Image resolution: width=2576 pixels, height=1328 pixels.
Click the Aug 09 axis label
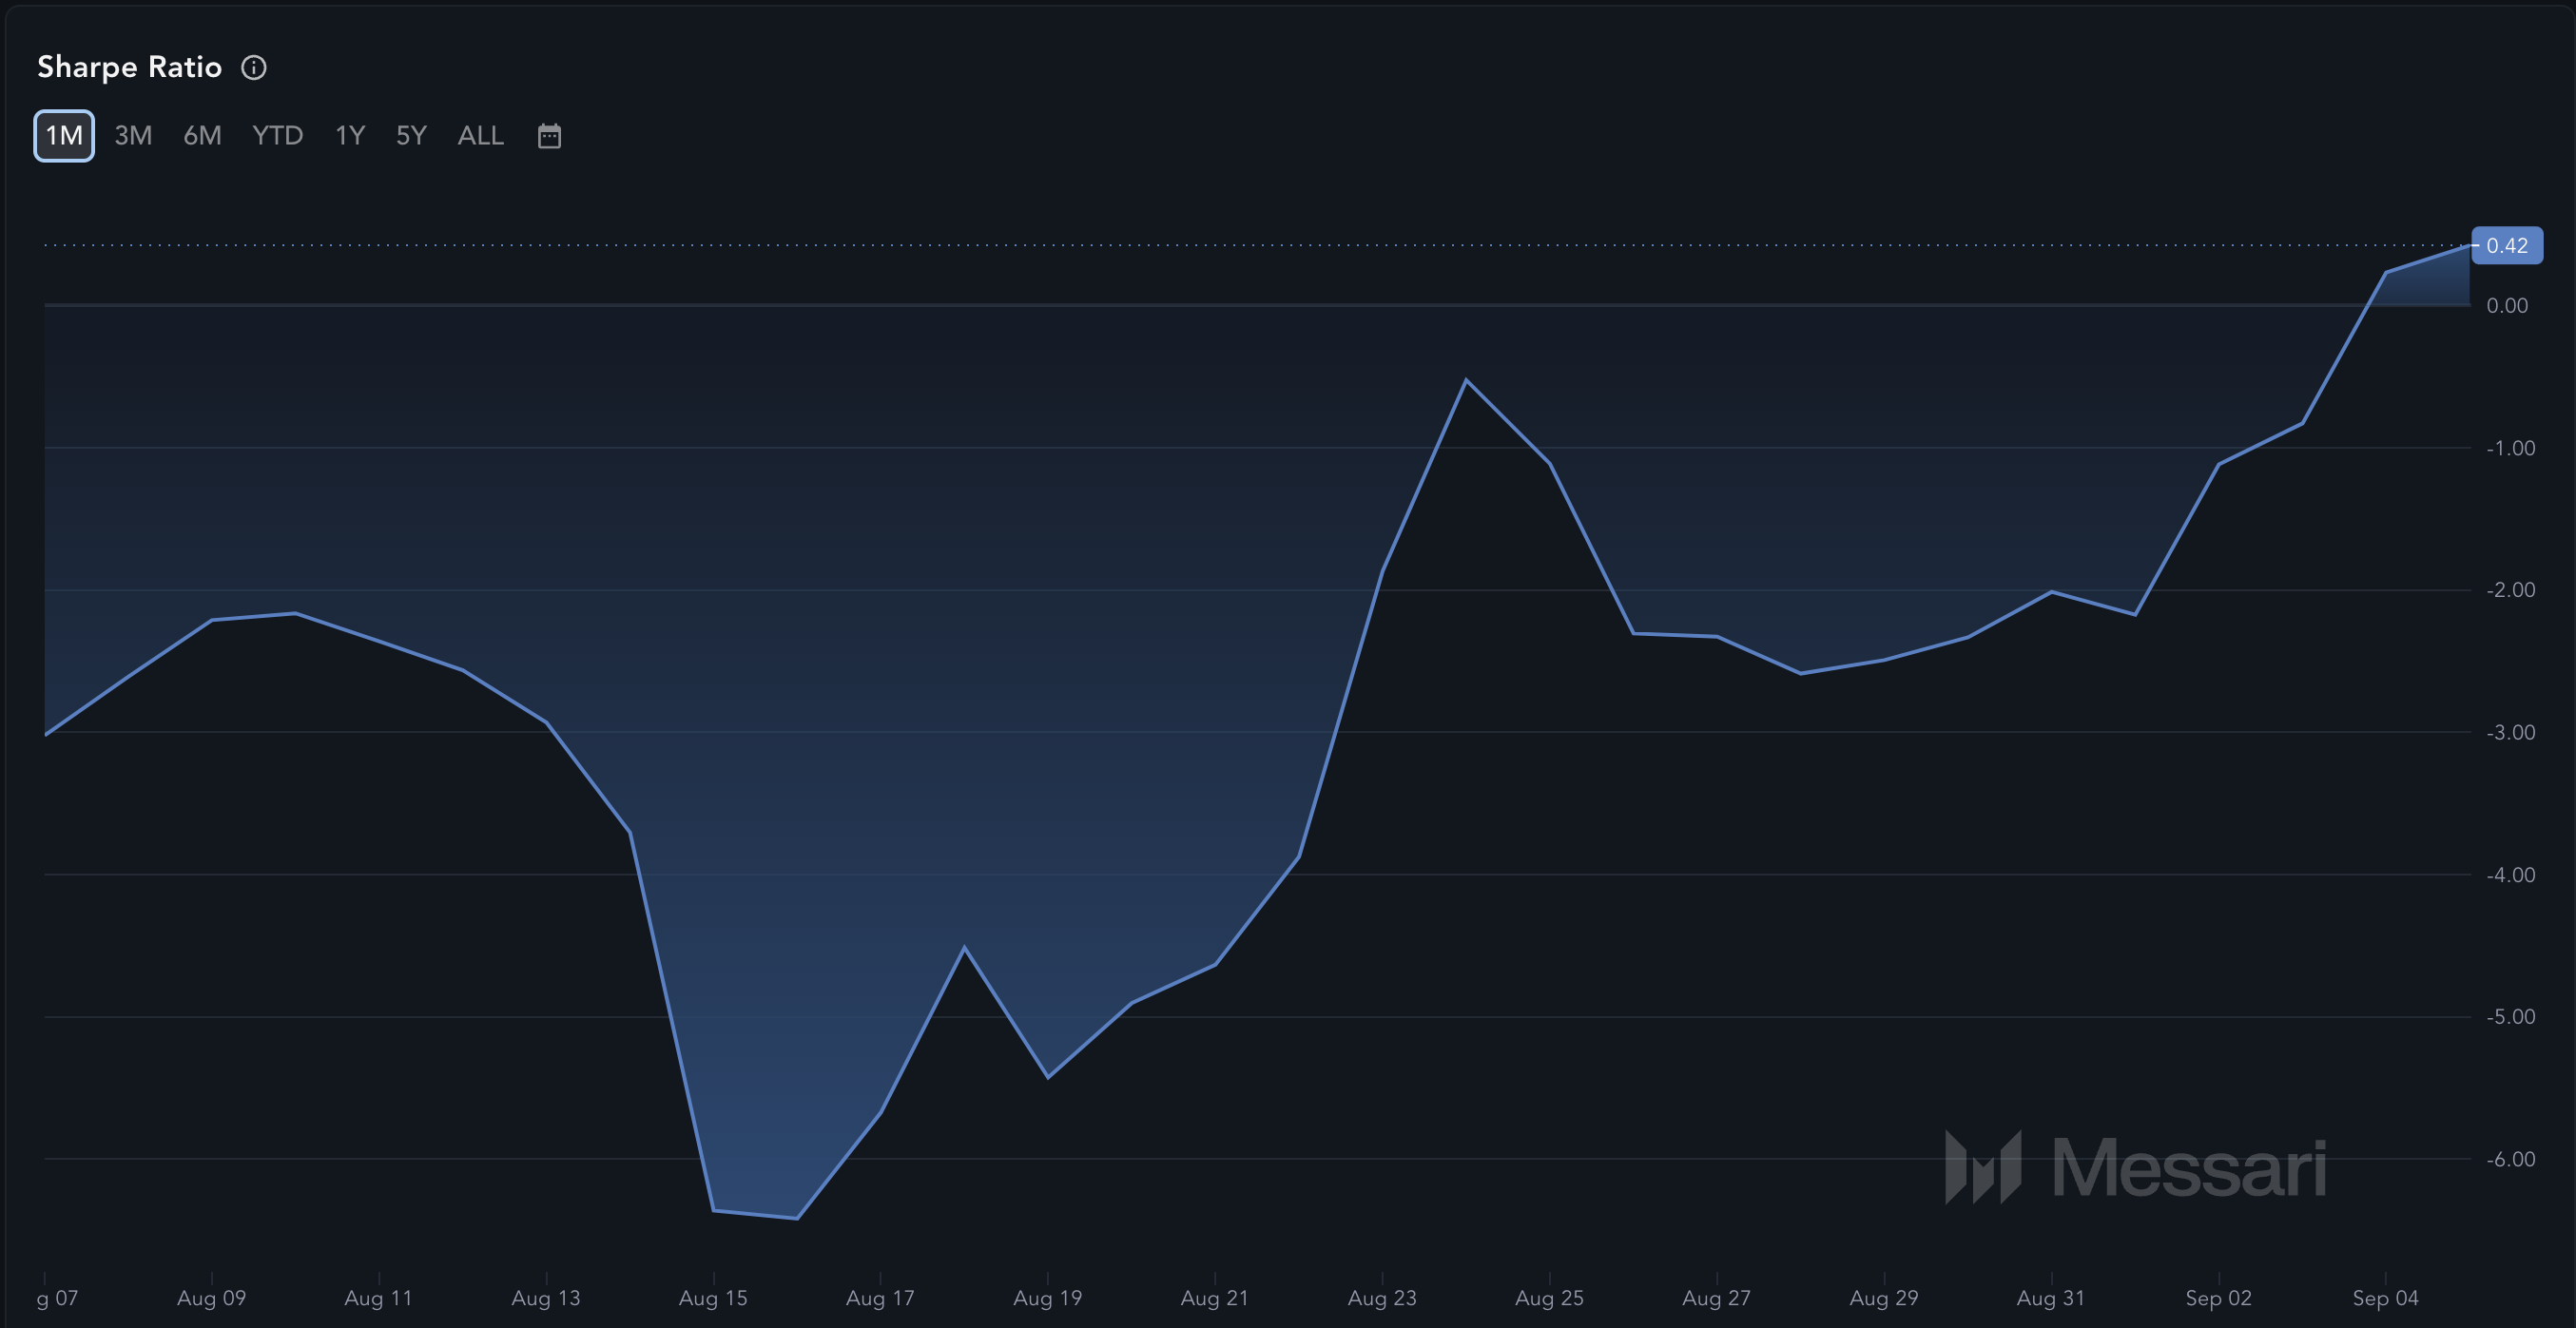[211, 1298]
